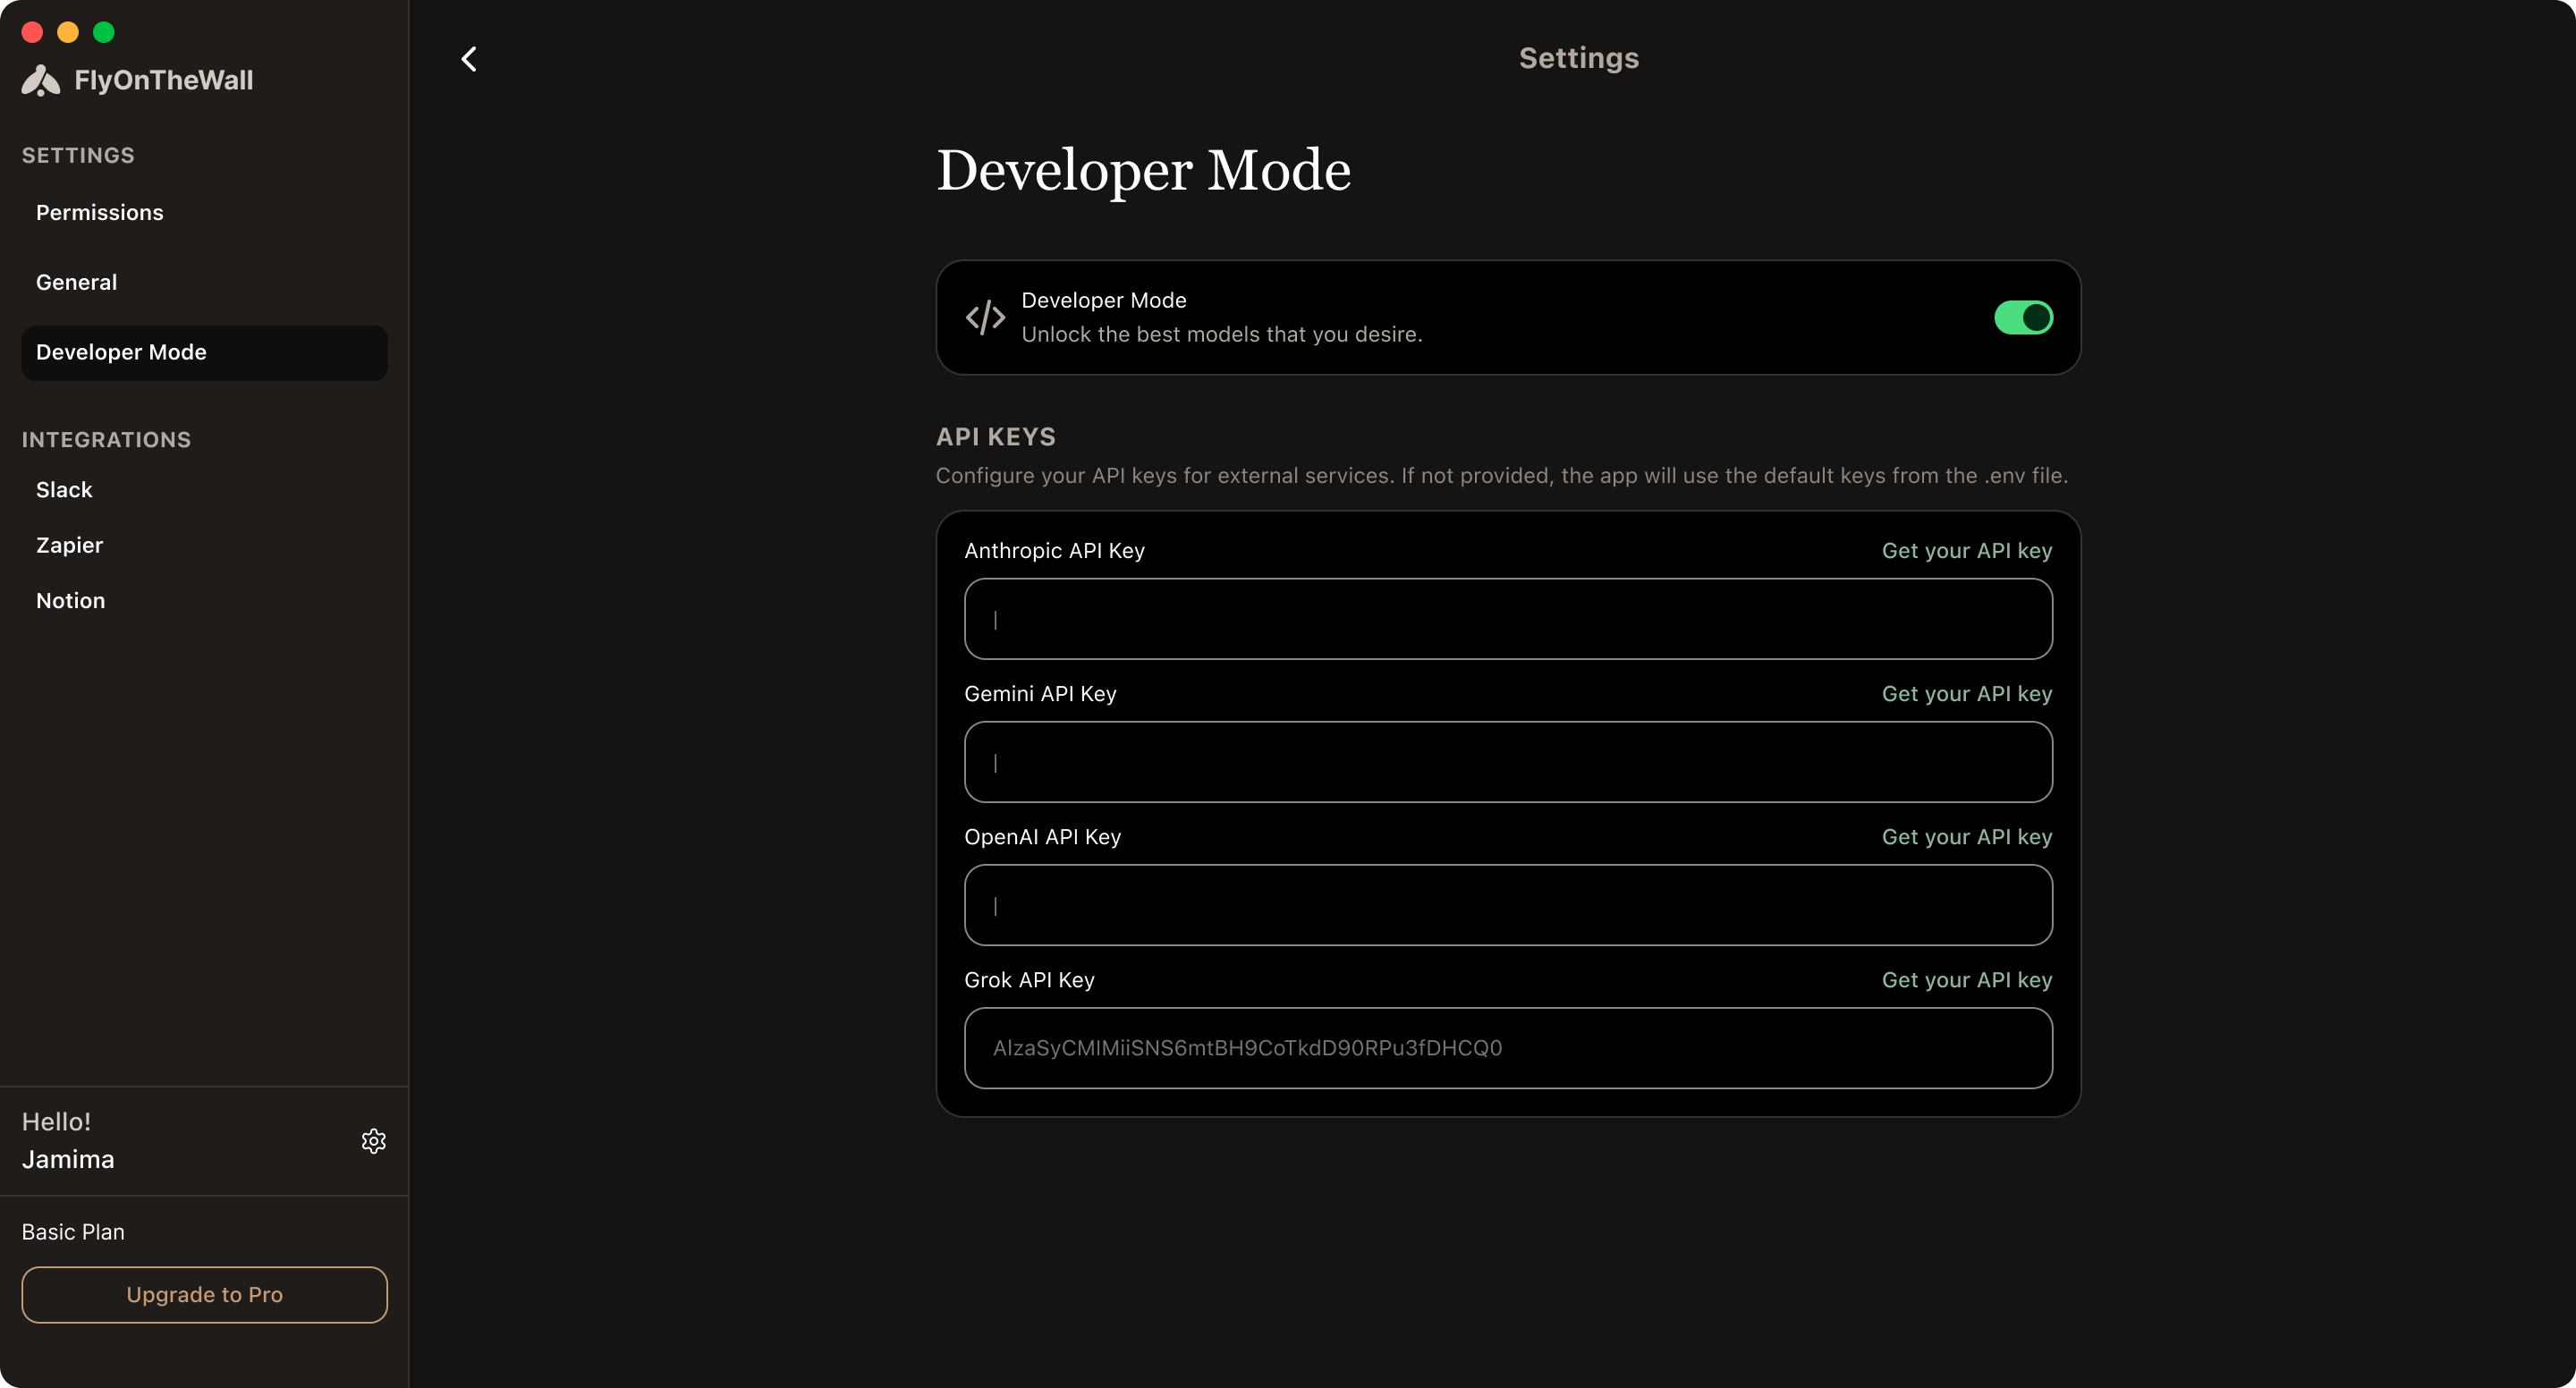Click the back arrow icon
The height and width of the screenshot is (1388, 2576).
(469, 59)
